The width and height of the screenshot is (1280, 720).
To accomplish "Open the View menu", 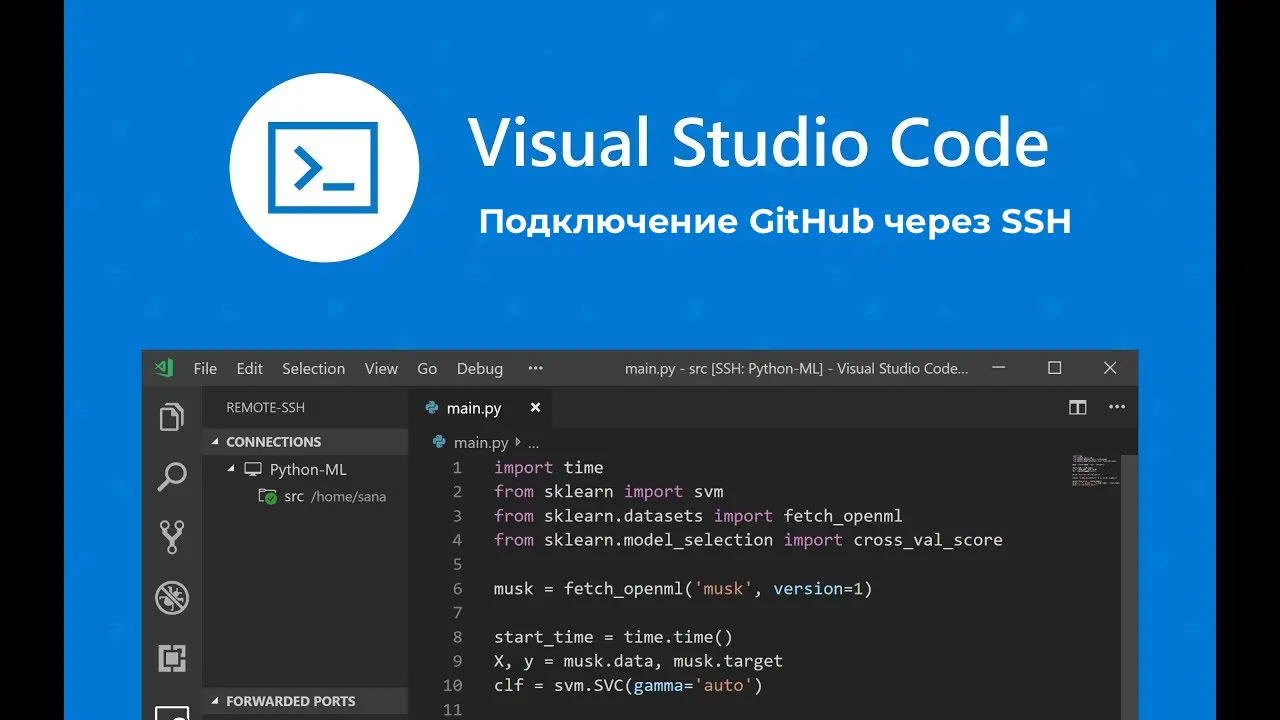I will click(x=381, y=368).
